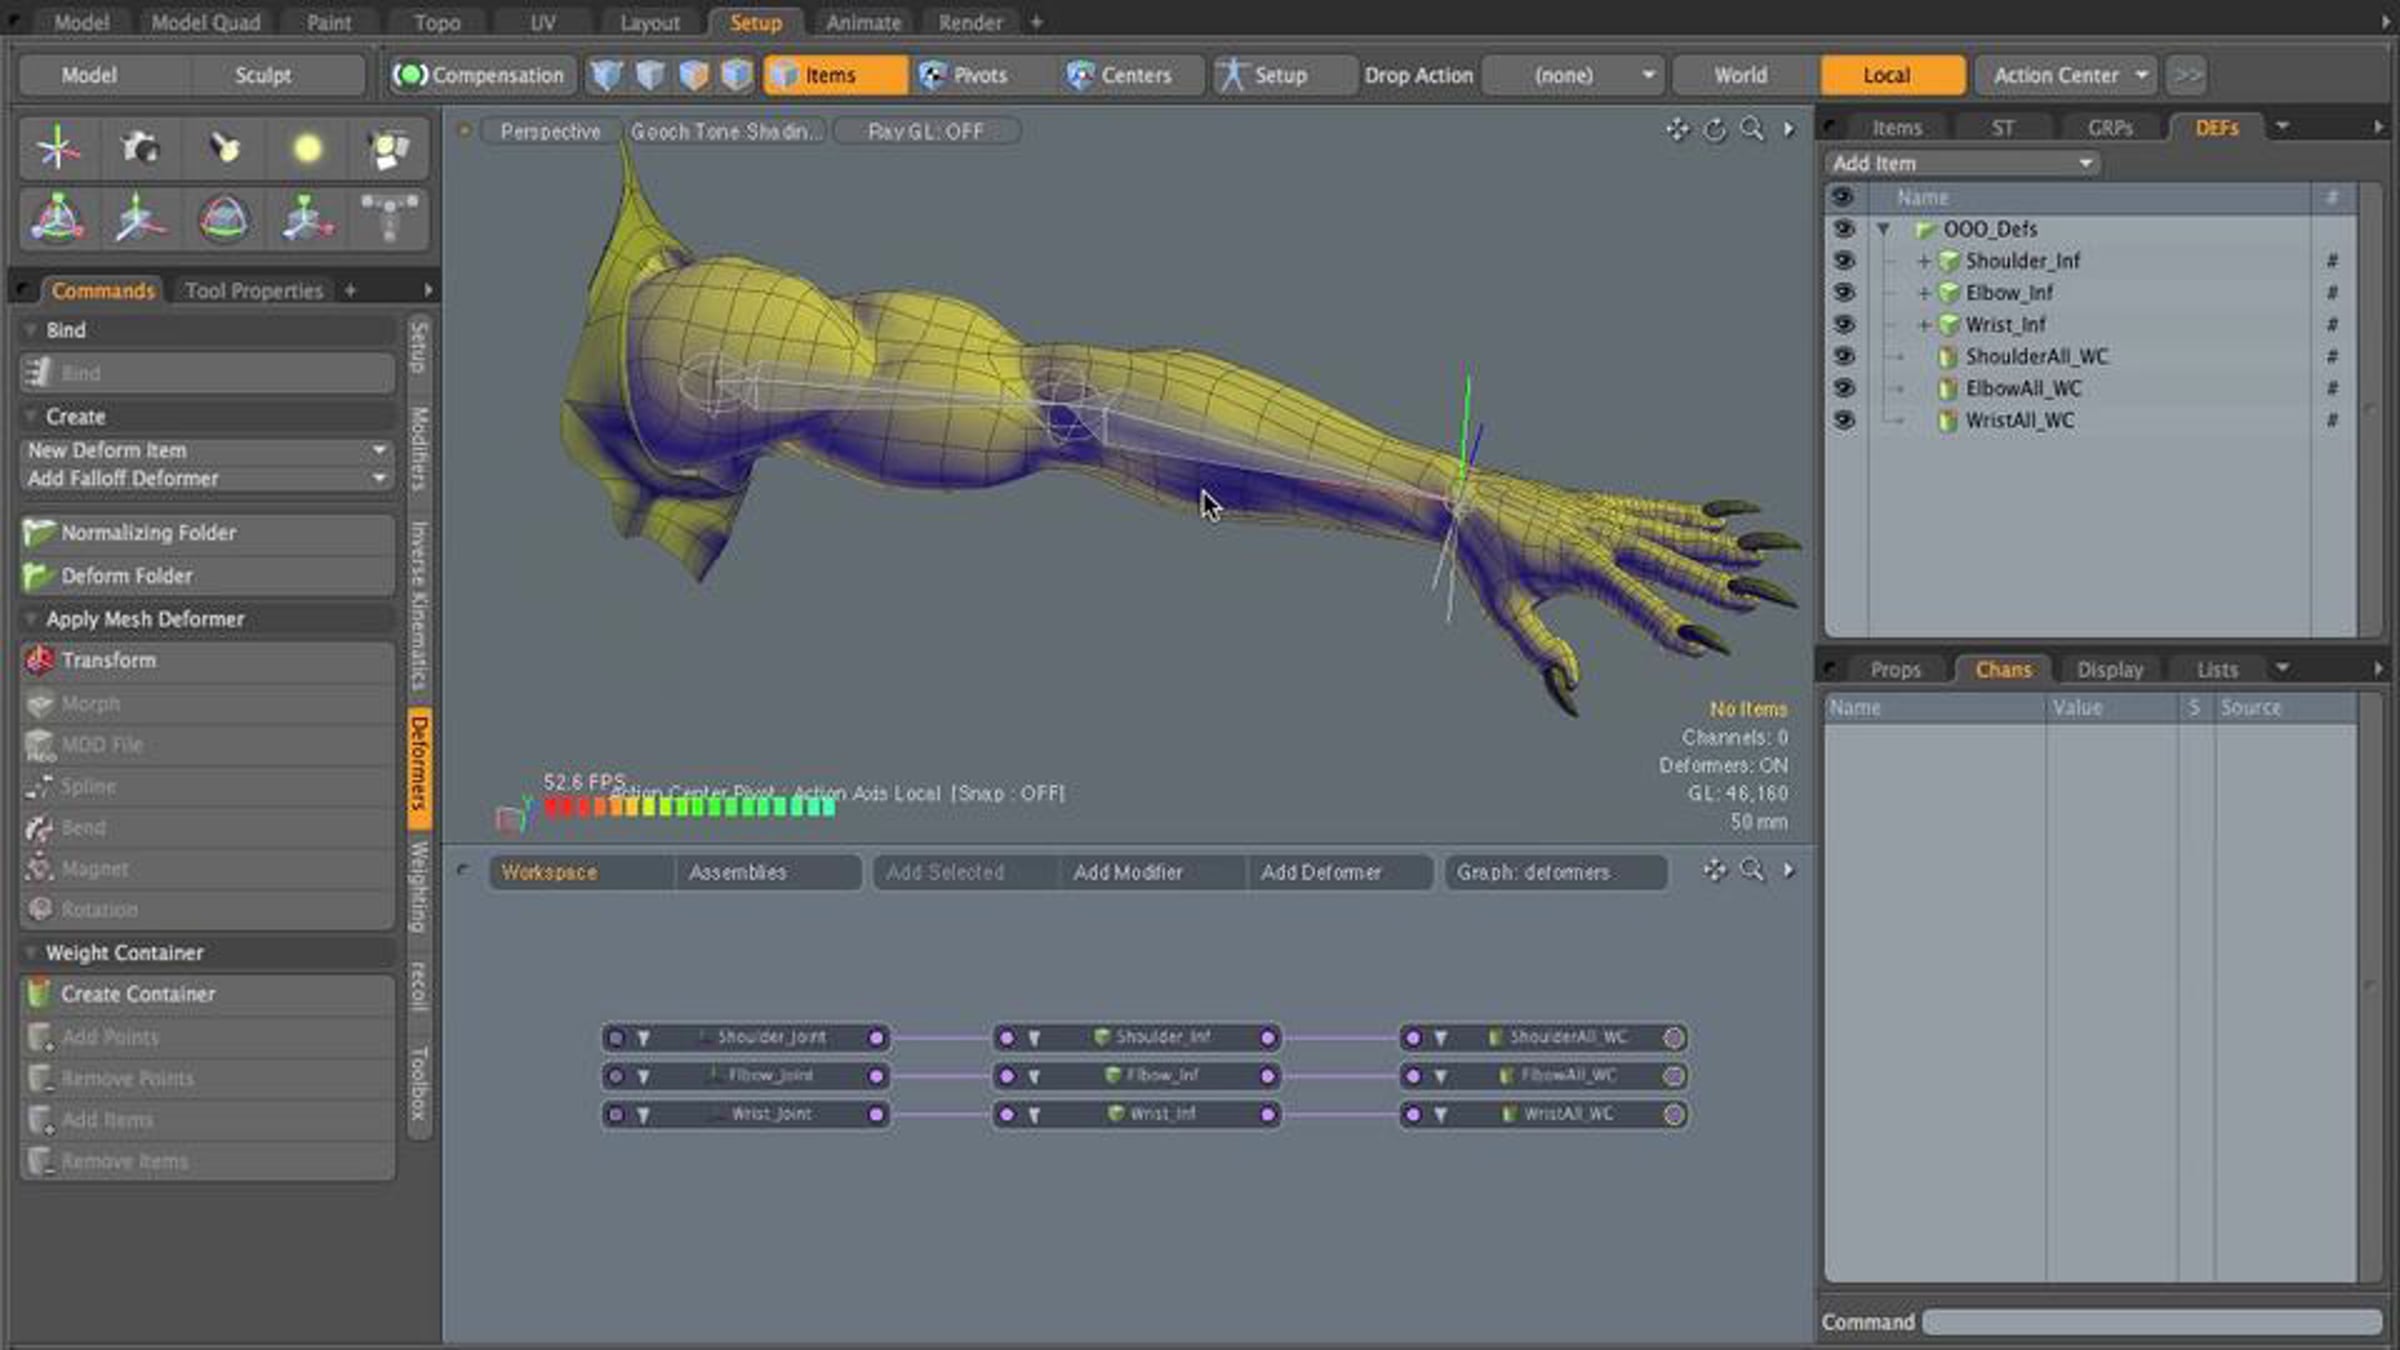
Task: Open the New Deform Item dropdown
Action: (206, 450)
